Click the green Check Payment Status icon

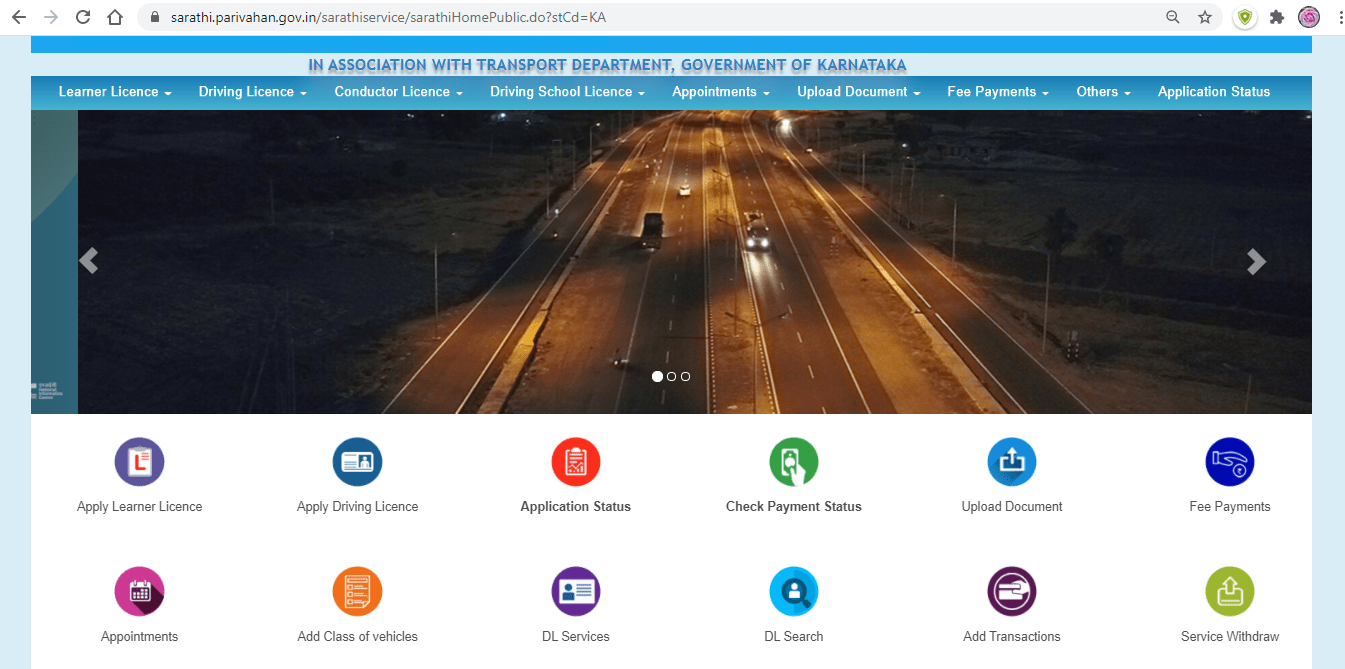coord(794,462)
